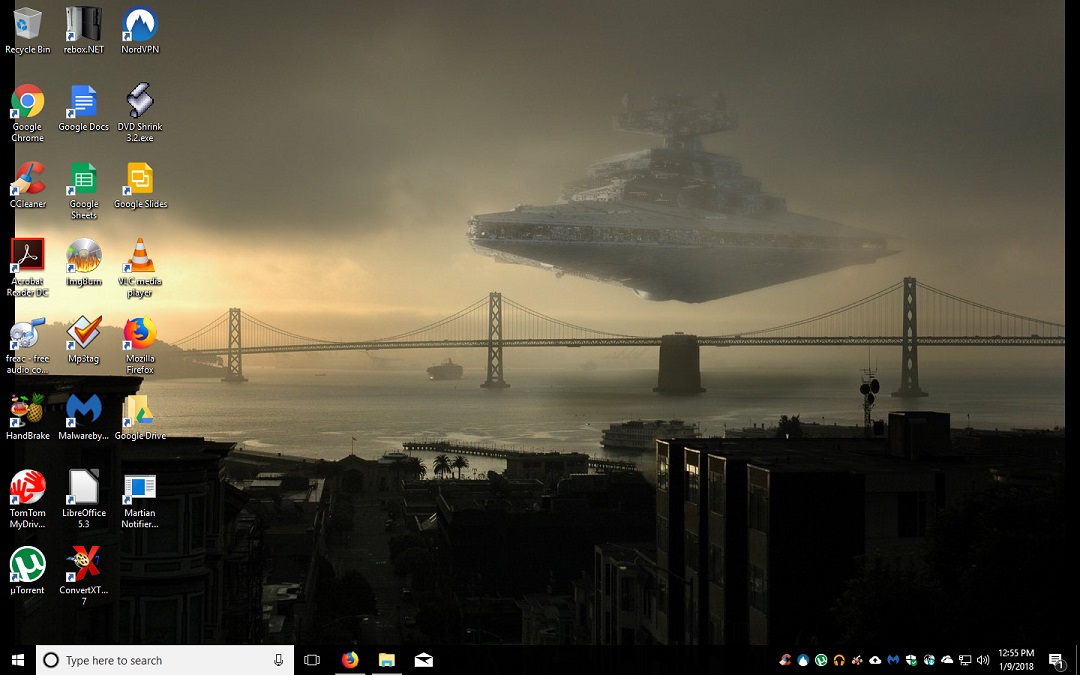Select the µTorrent desktop icon

(28, 565)
